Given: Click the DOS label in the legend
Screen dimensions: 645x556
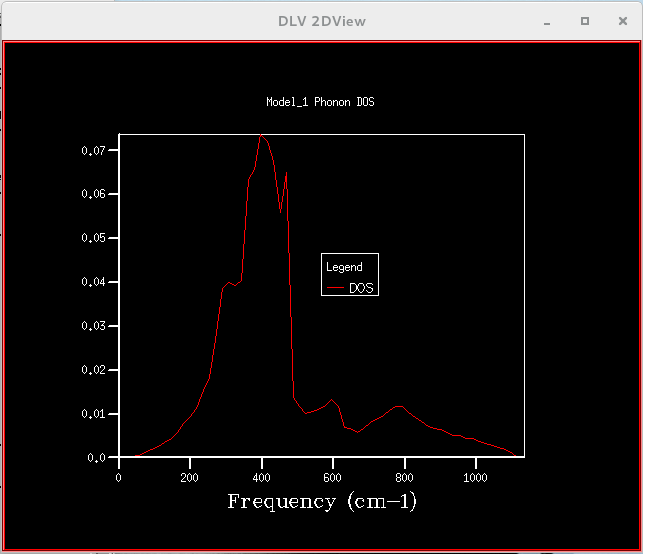Looking at the screenshot, I should click(361, 288).
